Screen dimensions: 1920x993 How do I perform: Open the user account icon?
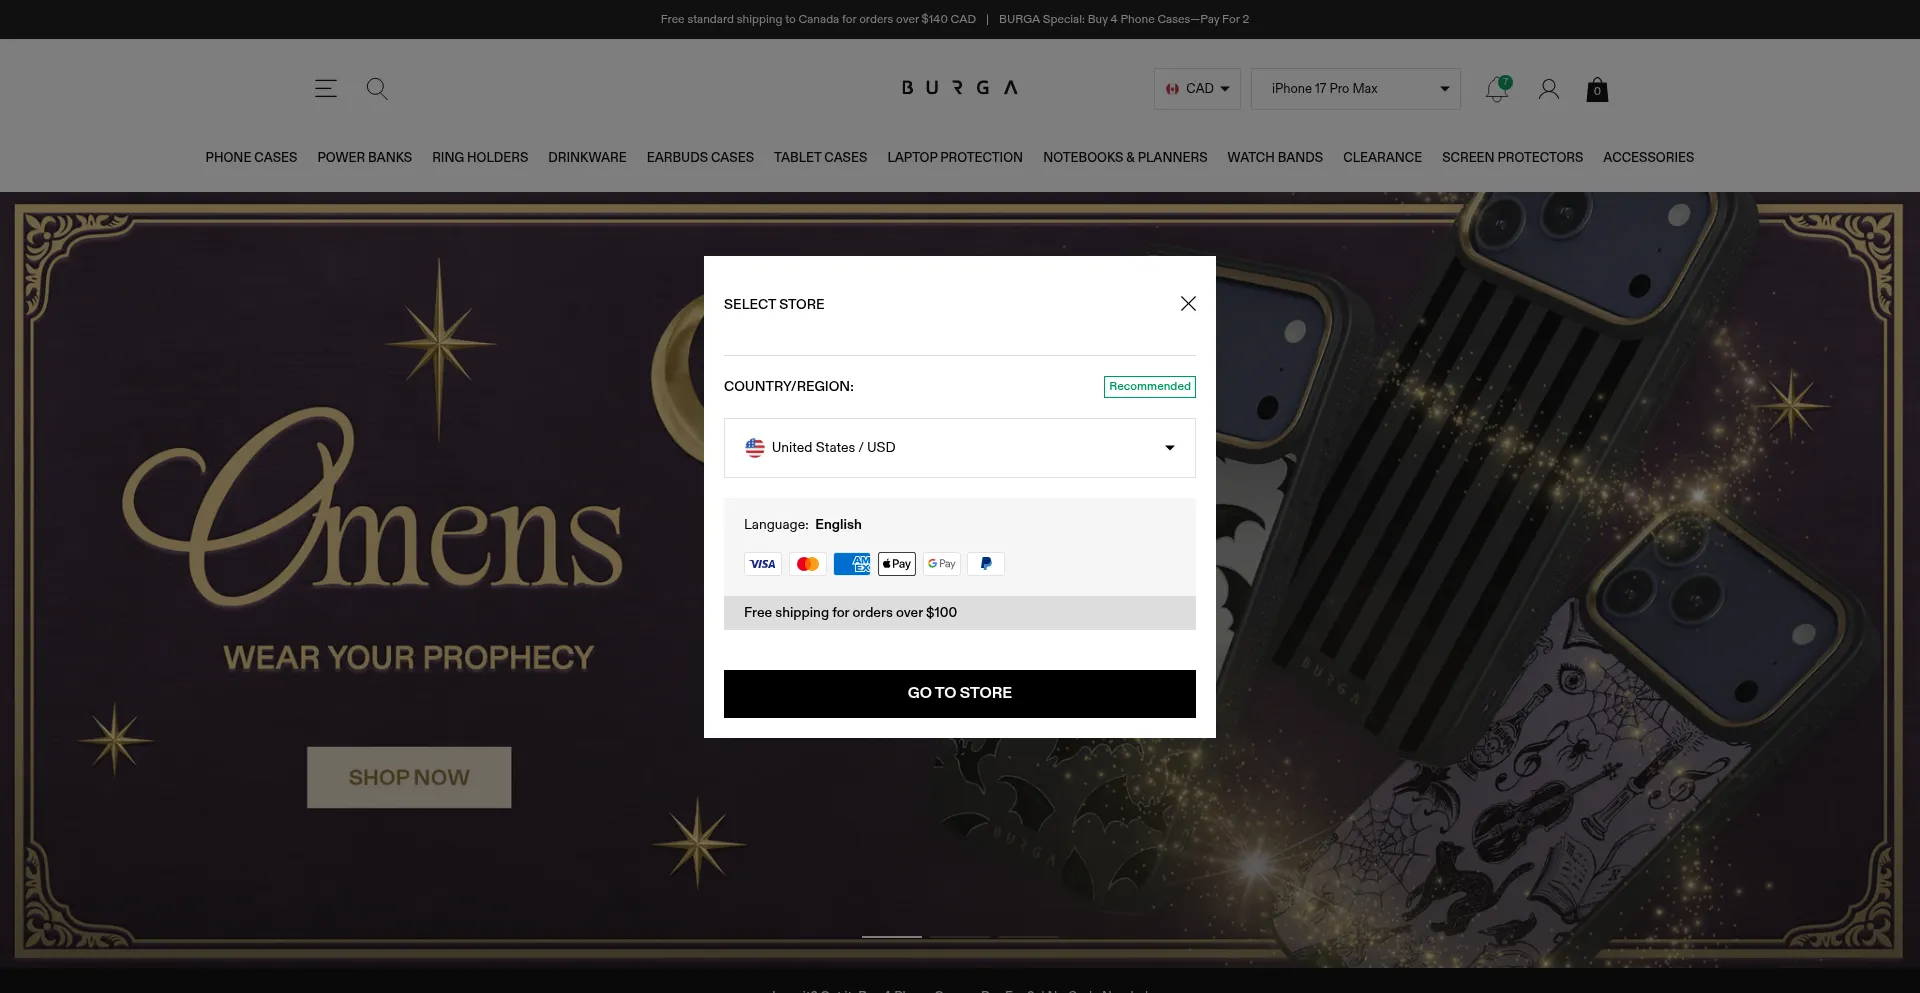(x=1549, y=89)
